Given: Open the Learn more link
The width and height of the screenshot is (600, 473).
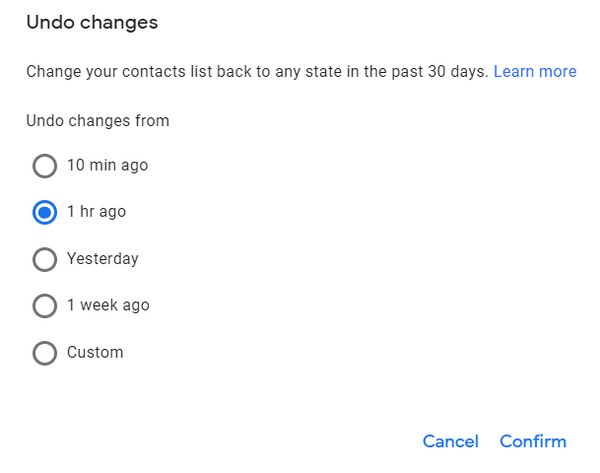Looking at the screenshot, I should pyautogui.click(x=535, y=72).
